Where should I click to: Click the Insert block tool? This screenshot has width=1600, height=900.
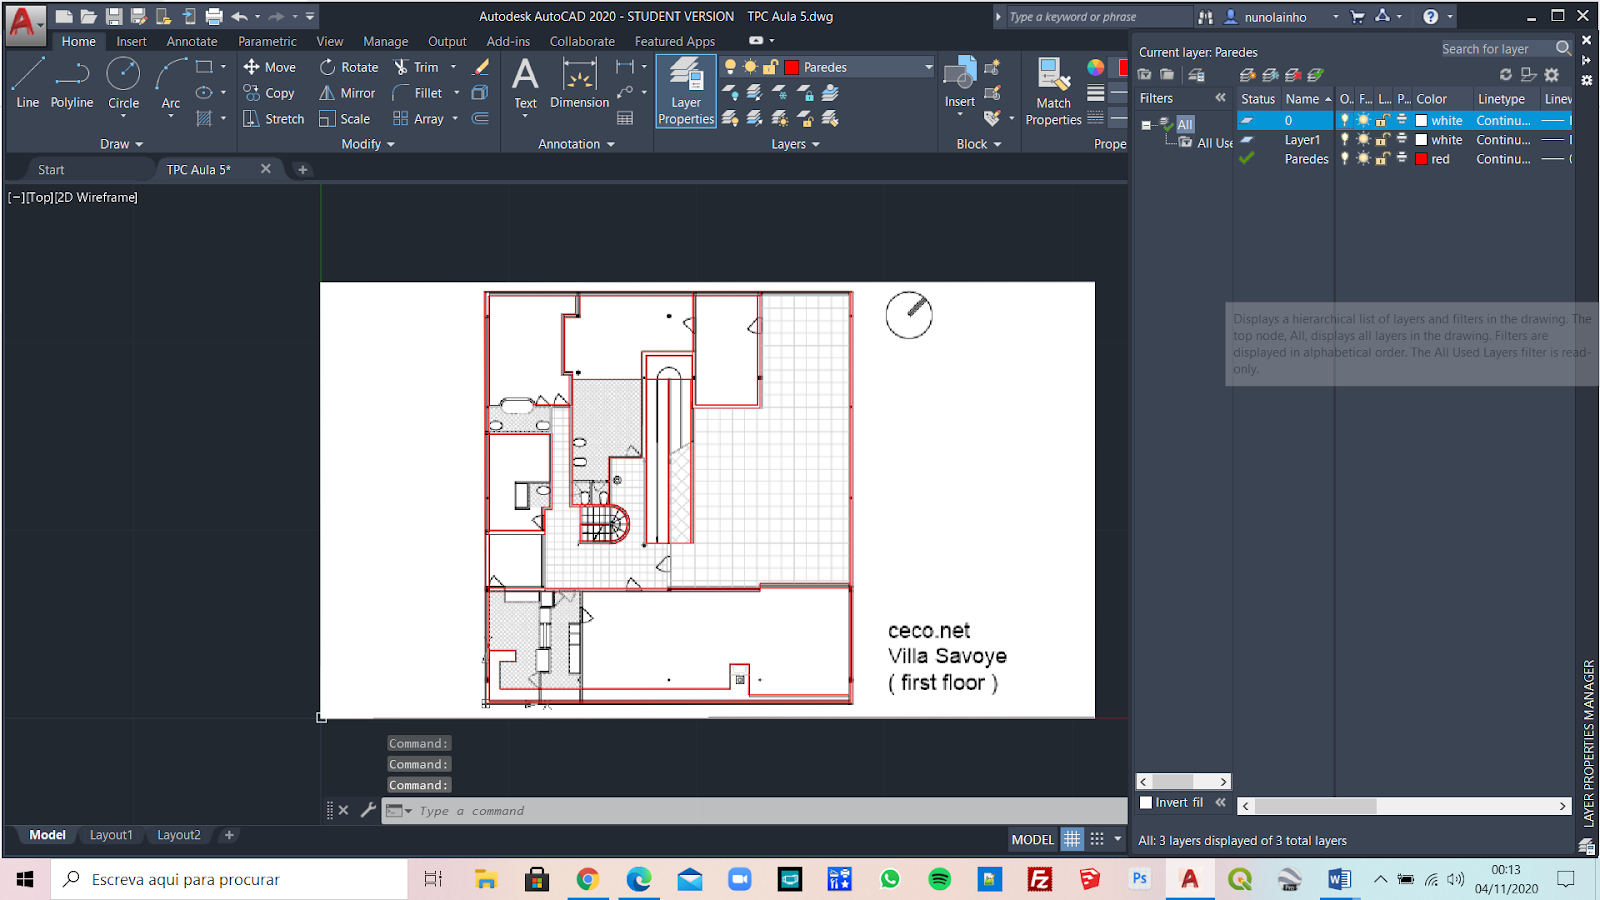[x=959, y=83]
